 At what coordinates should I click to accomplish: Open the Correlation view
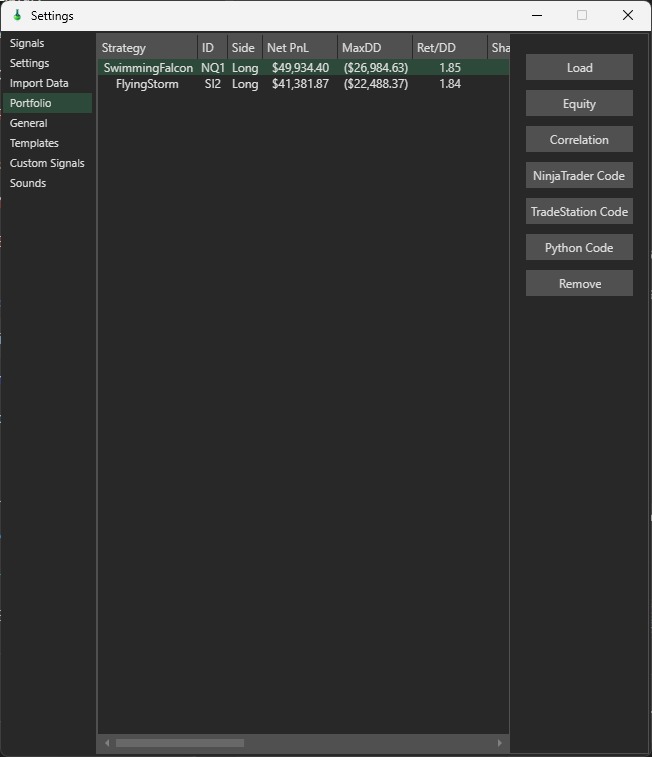[579, 140]
